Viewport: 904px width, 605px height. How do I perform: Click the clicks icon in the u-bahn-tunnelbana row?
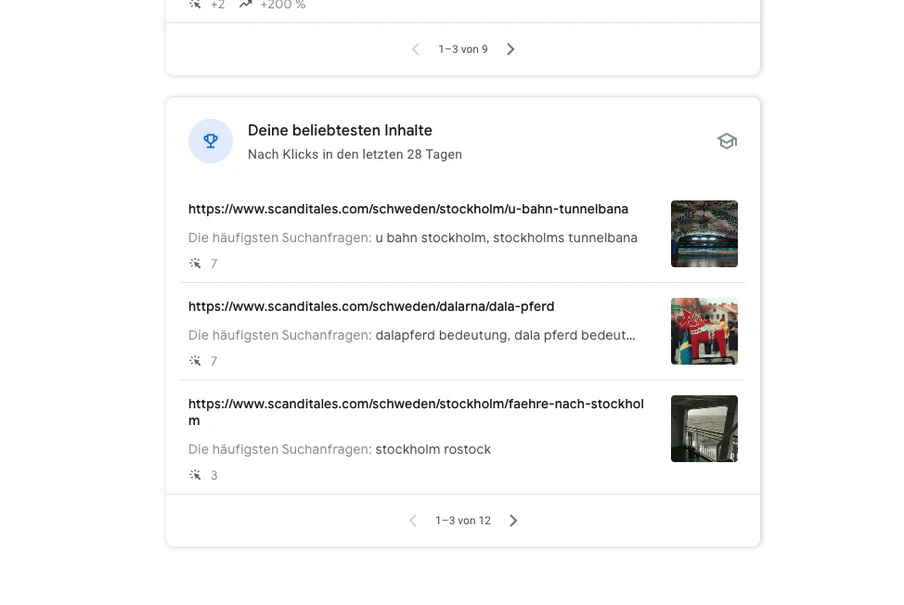click(x=195, y=264)
